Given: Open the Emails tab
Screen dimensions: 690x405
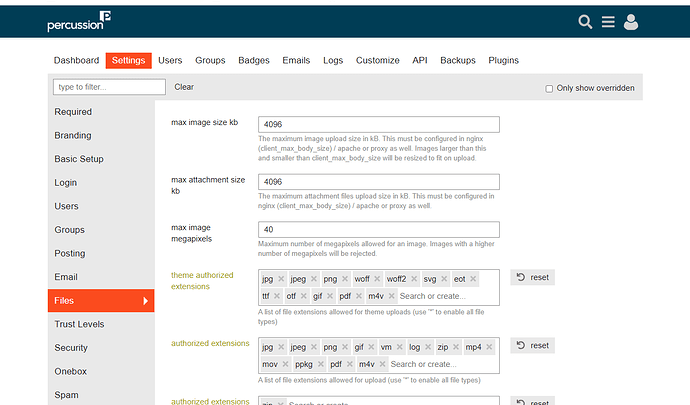Looking at the screenshot, I should coord(296,60).
